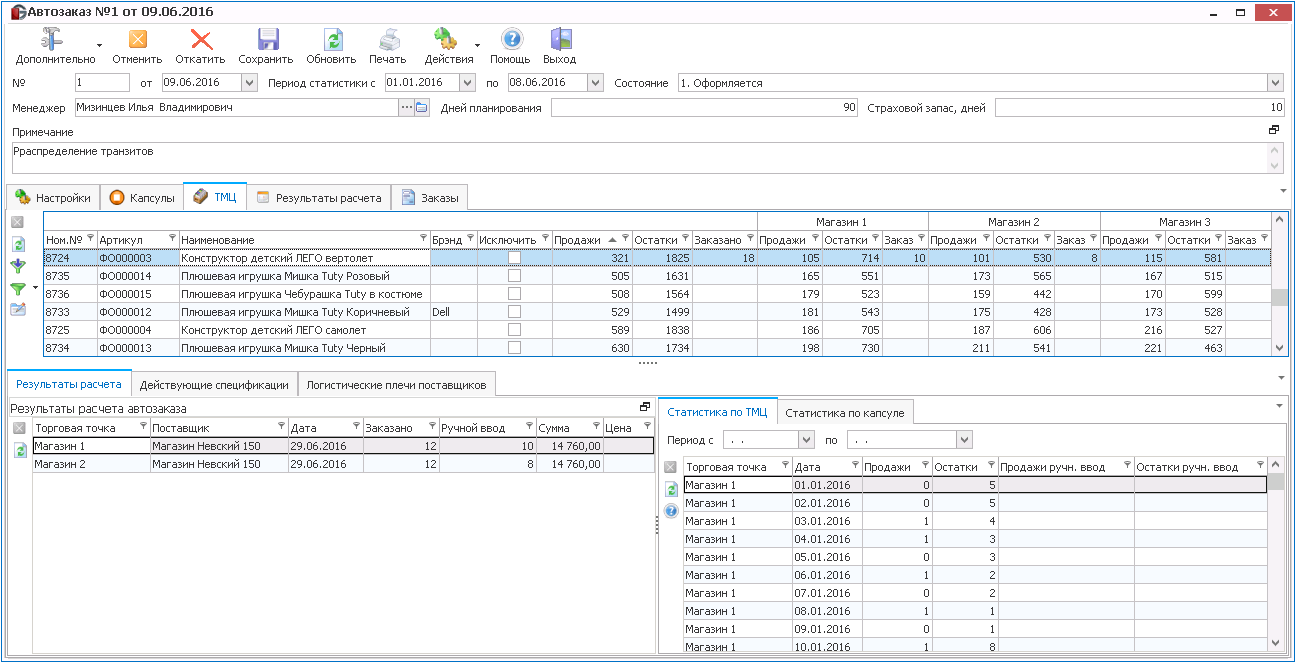
Task: Toggle Исключить checkbox for Мишка Tuty Коричневый
Action: (x=514, y=312)
